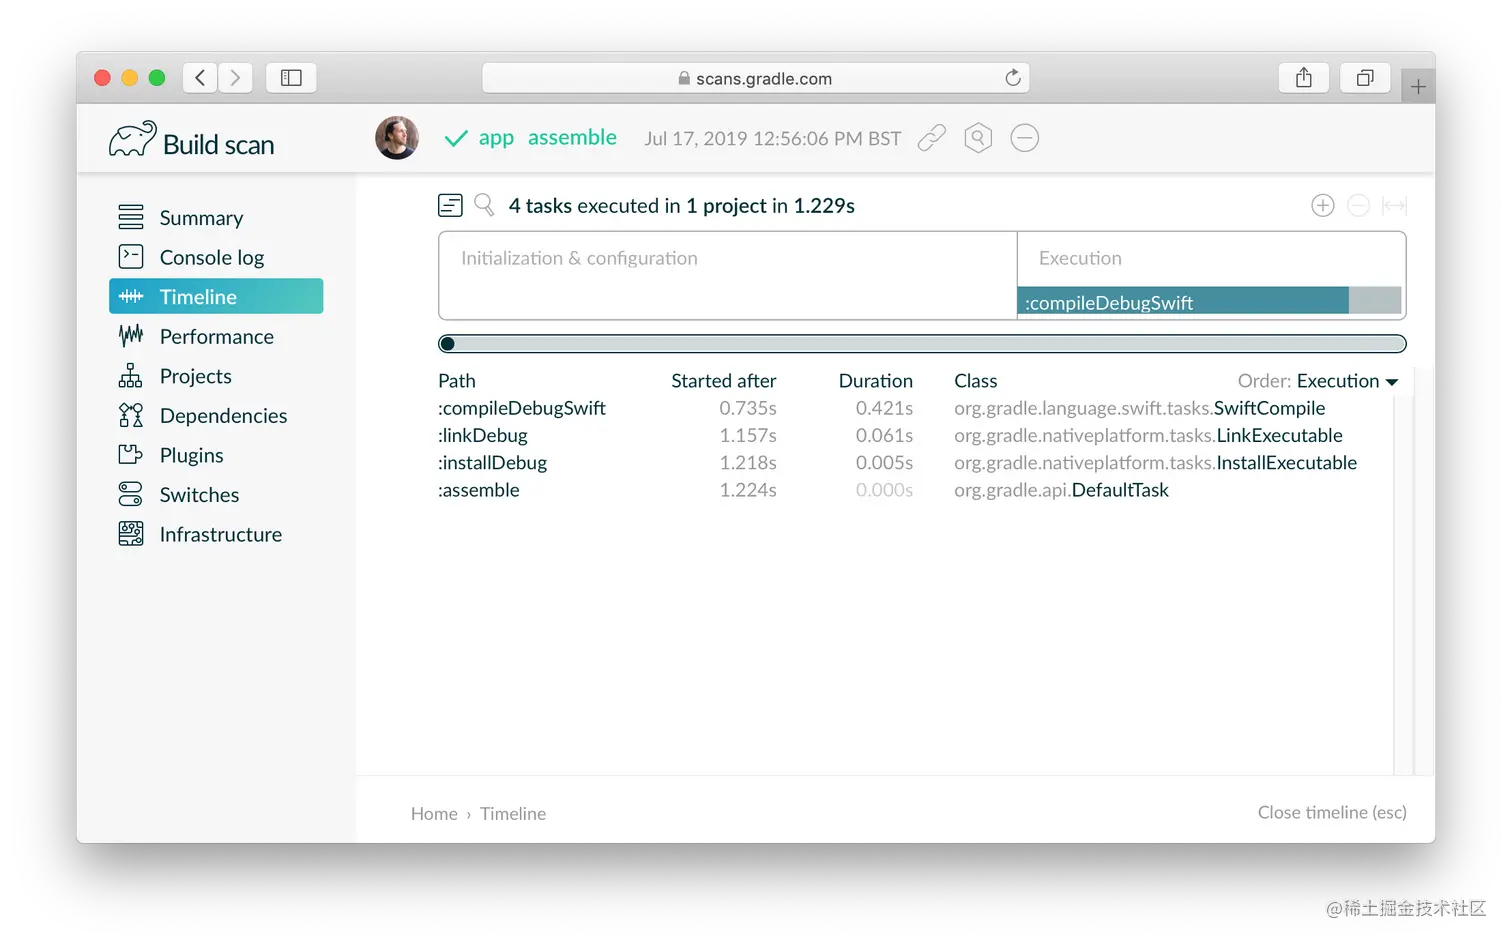Screen dimensions: 1512x944
Task: Click the Started after column header
Action: (x=724, y=381)
